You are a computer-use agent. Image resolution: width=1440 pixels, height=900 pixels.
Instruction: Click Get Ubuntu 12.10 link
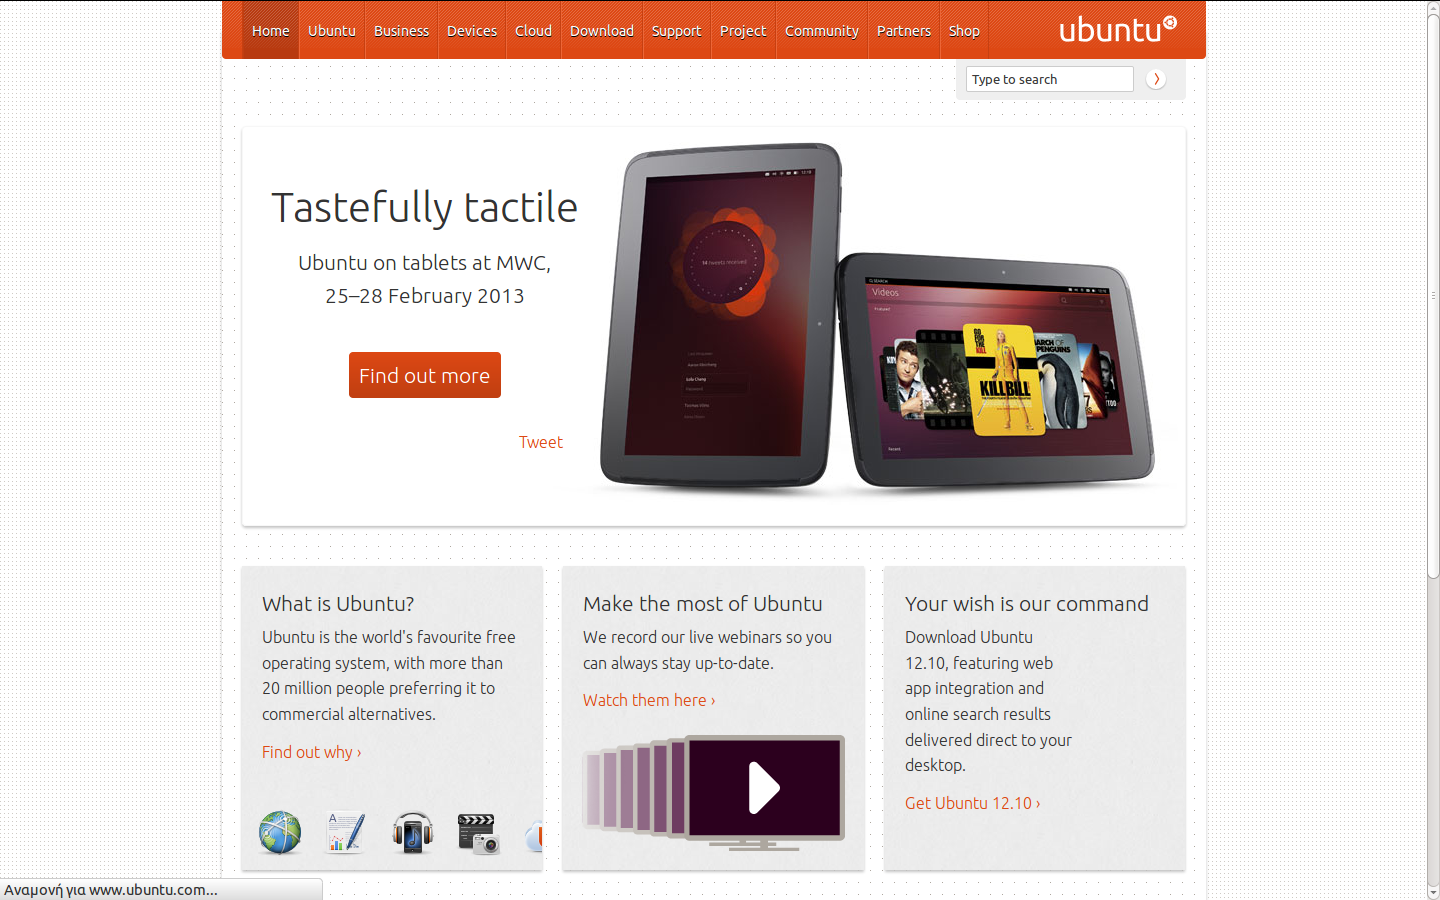pos(973,803)
